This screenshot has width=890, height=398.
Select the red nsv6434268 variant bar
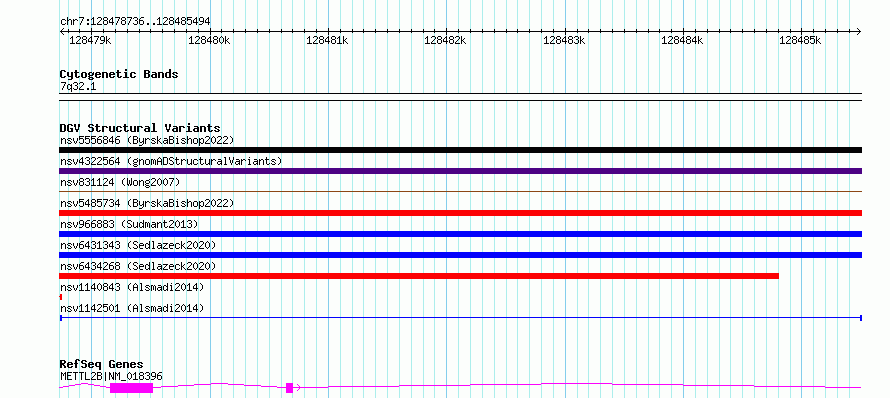419,276
